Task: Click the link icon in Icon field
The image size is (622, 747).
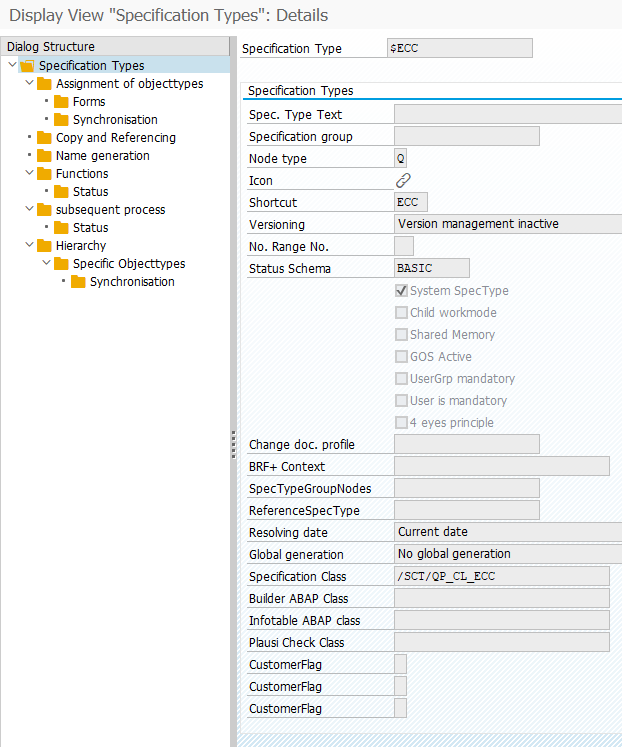Action: click(403, 181)
